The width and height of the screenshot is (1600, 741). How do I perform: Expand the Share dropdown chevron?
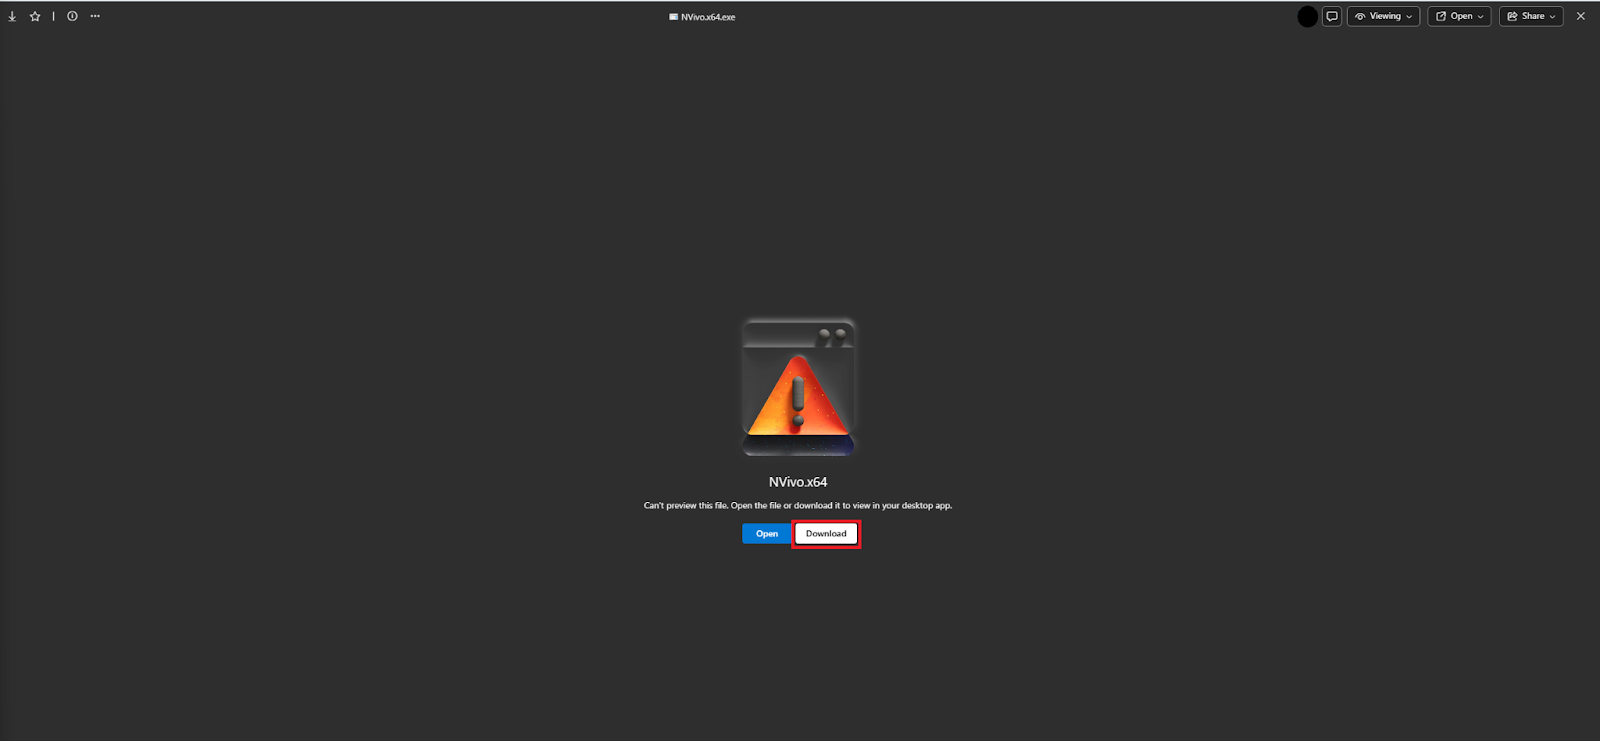[x=1552, y=17]
